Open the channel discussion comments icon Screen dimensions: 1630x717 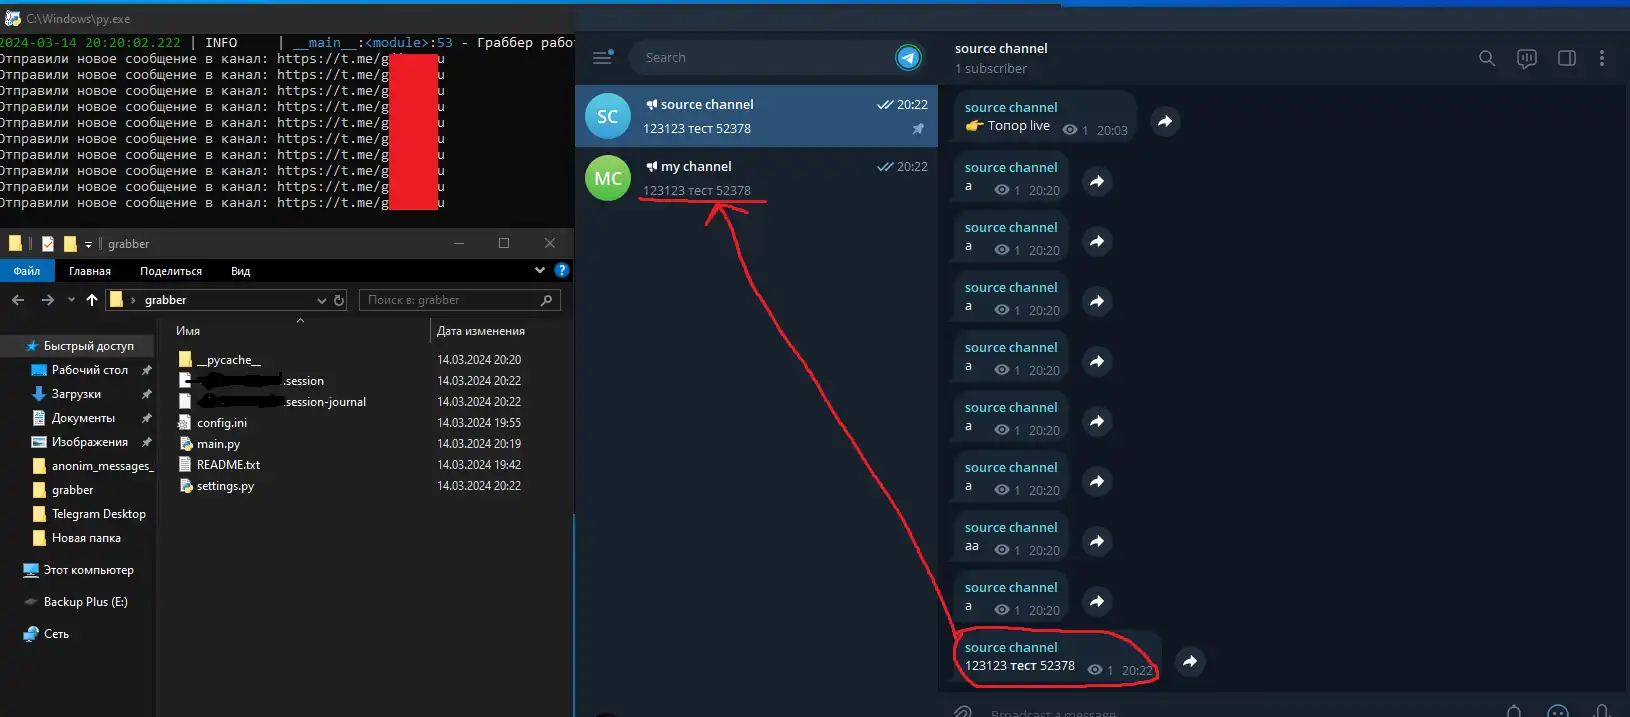[1527, 58]
